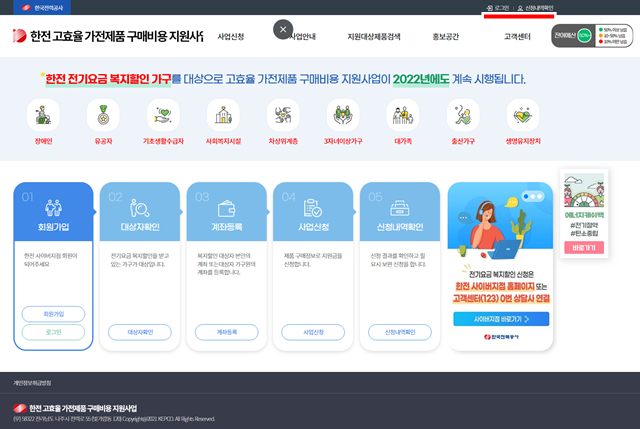Click the green text 2022년에도
The width and height of the screenshot is (640, 429).
tap(421, 79)
